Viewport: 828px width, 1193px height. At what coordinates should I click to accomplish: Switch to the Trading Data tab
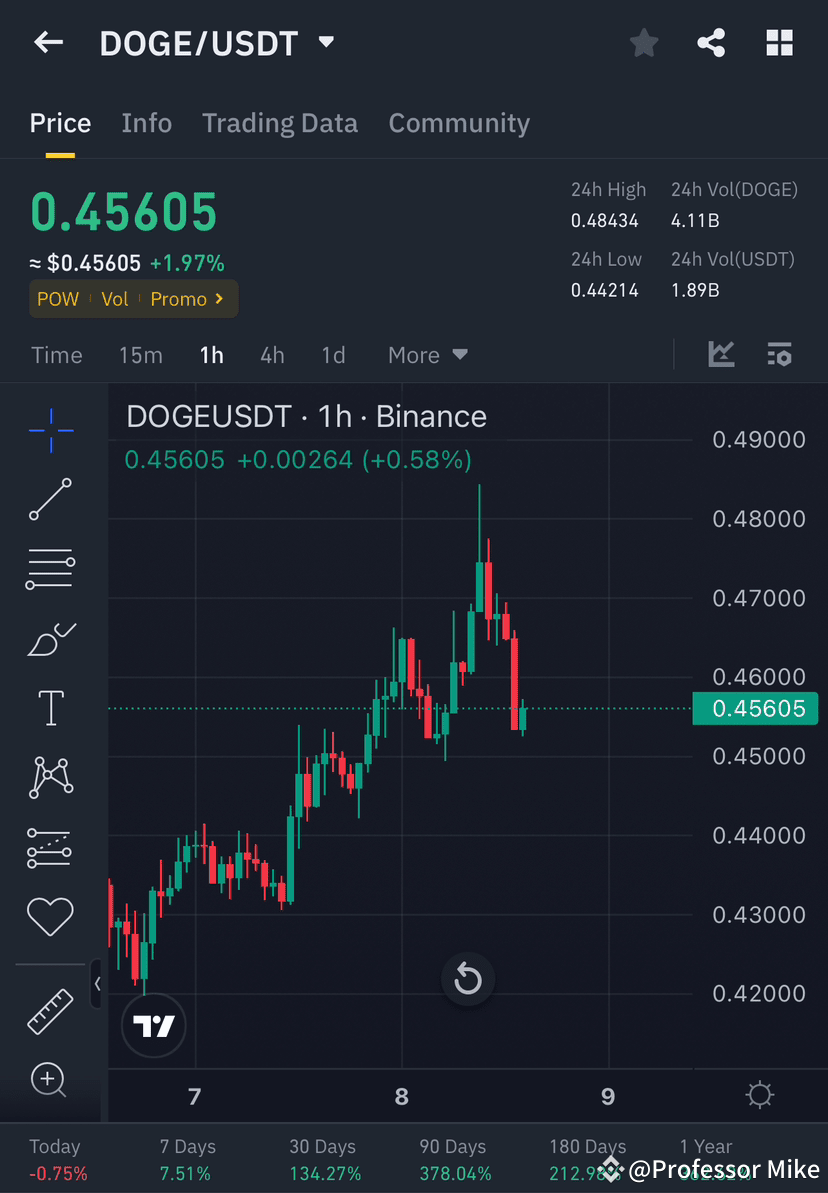click(x=280, y=122)
